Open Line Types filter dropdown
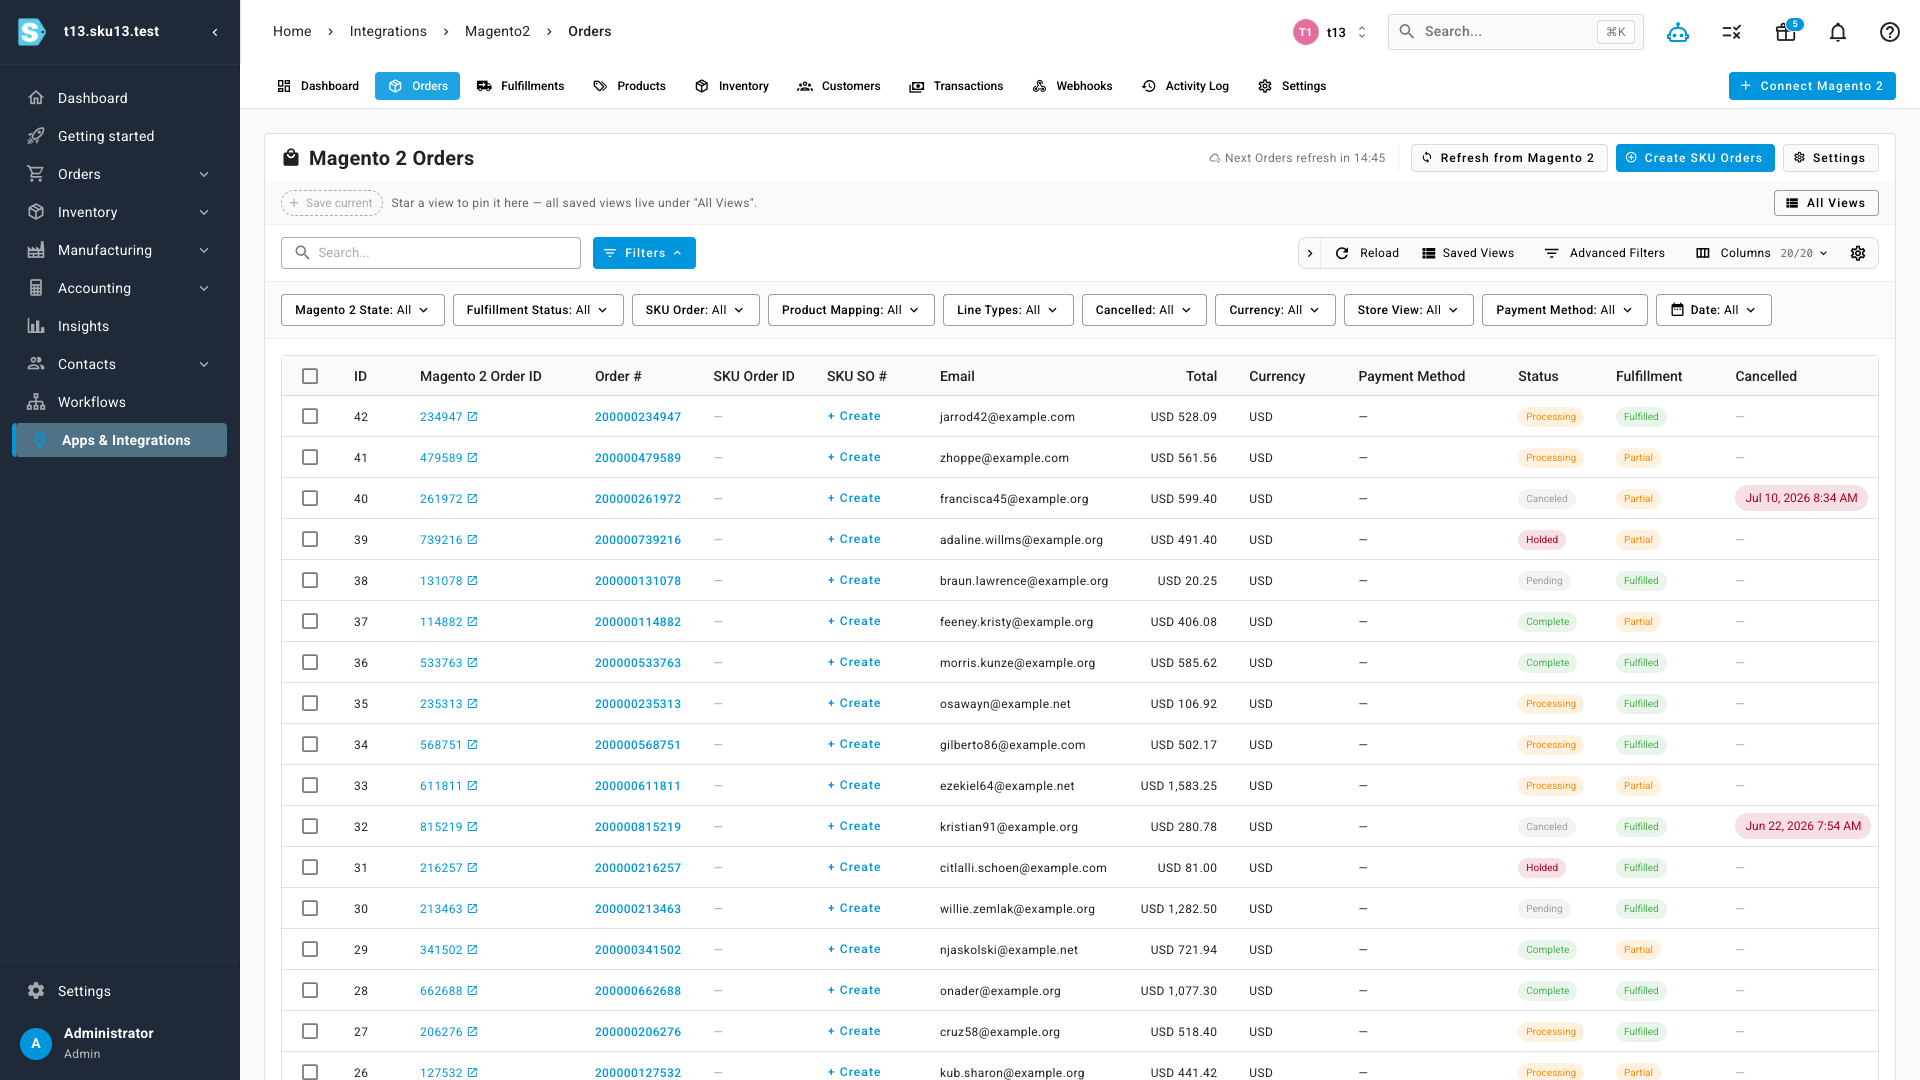This screenshot has height=1080, width=1920. [x=1008, y=310]
